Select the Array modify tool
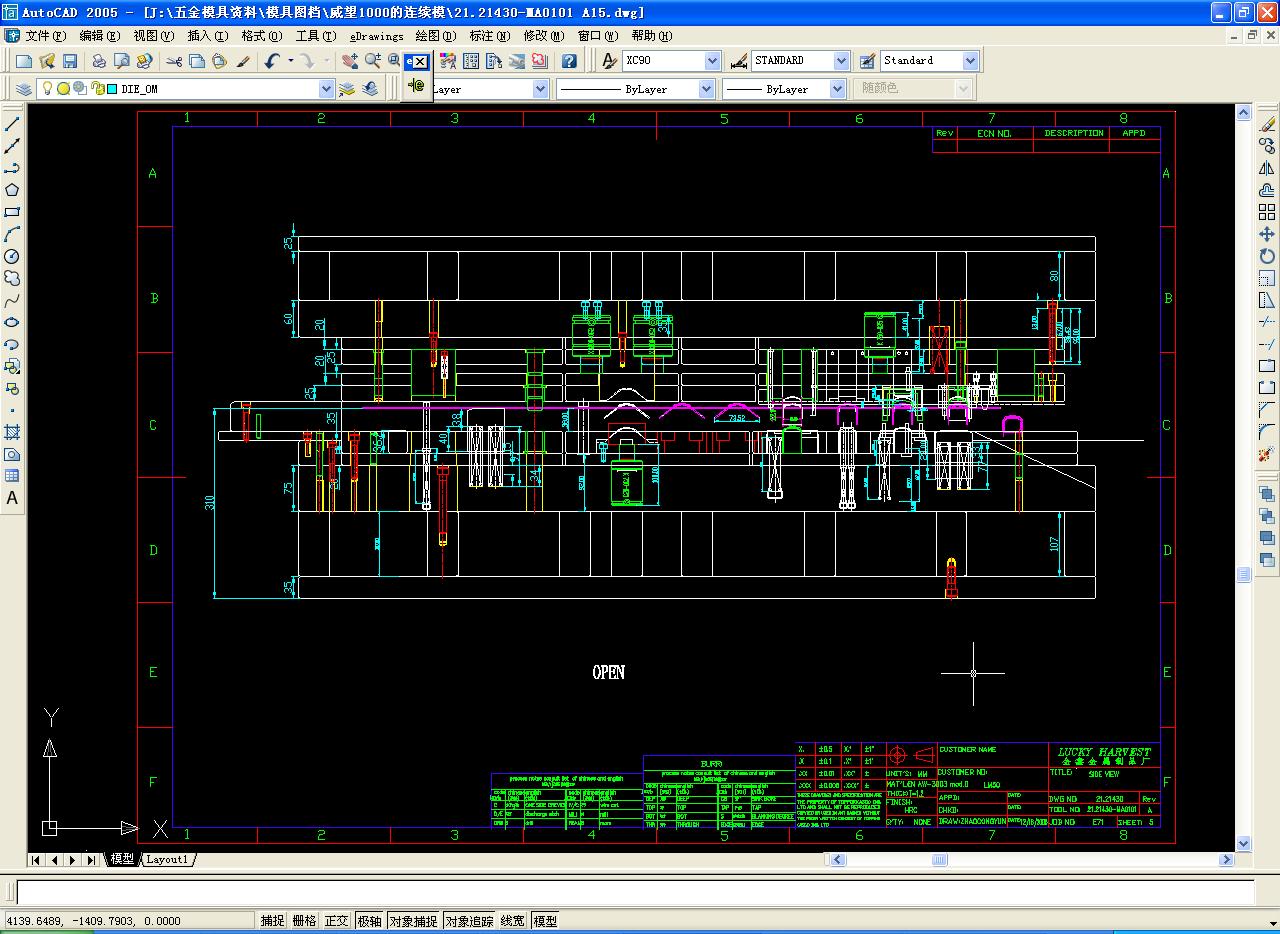1280x934 pixels. coord(1267,212)
